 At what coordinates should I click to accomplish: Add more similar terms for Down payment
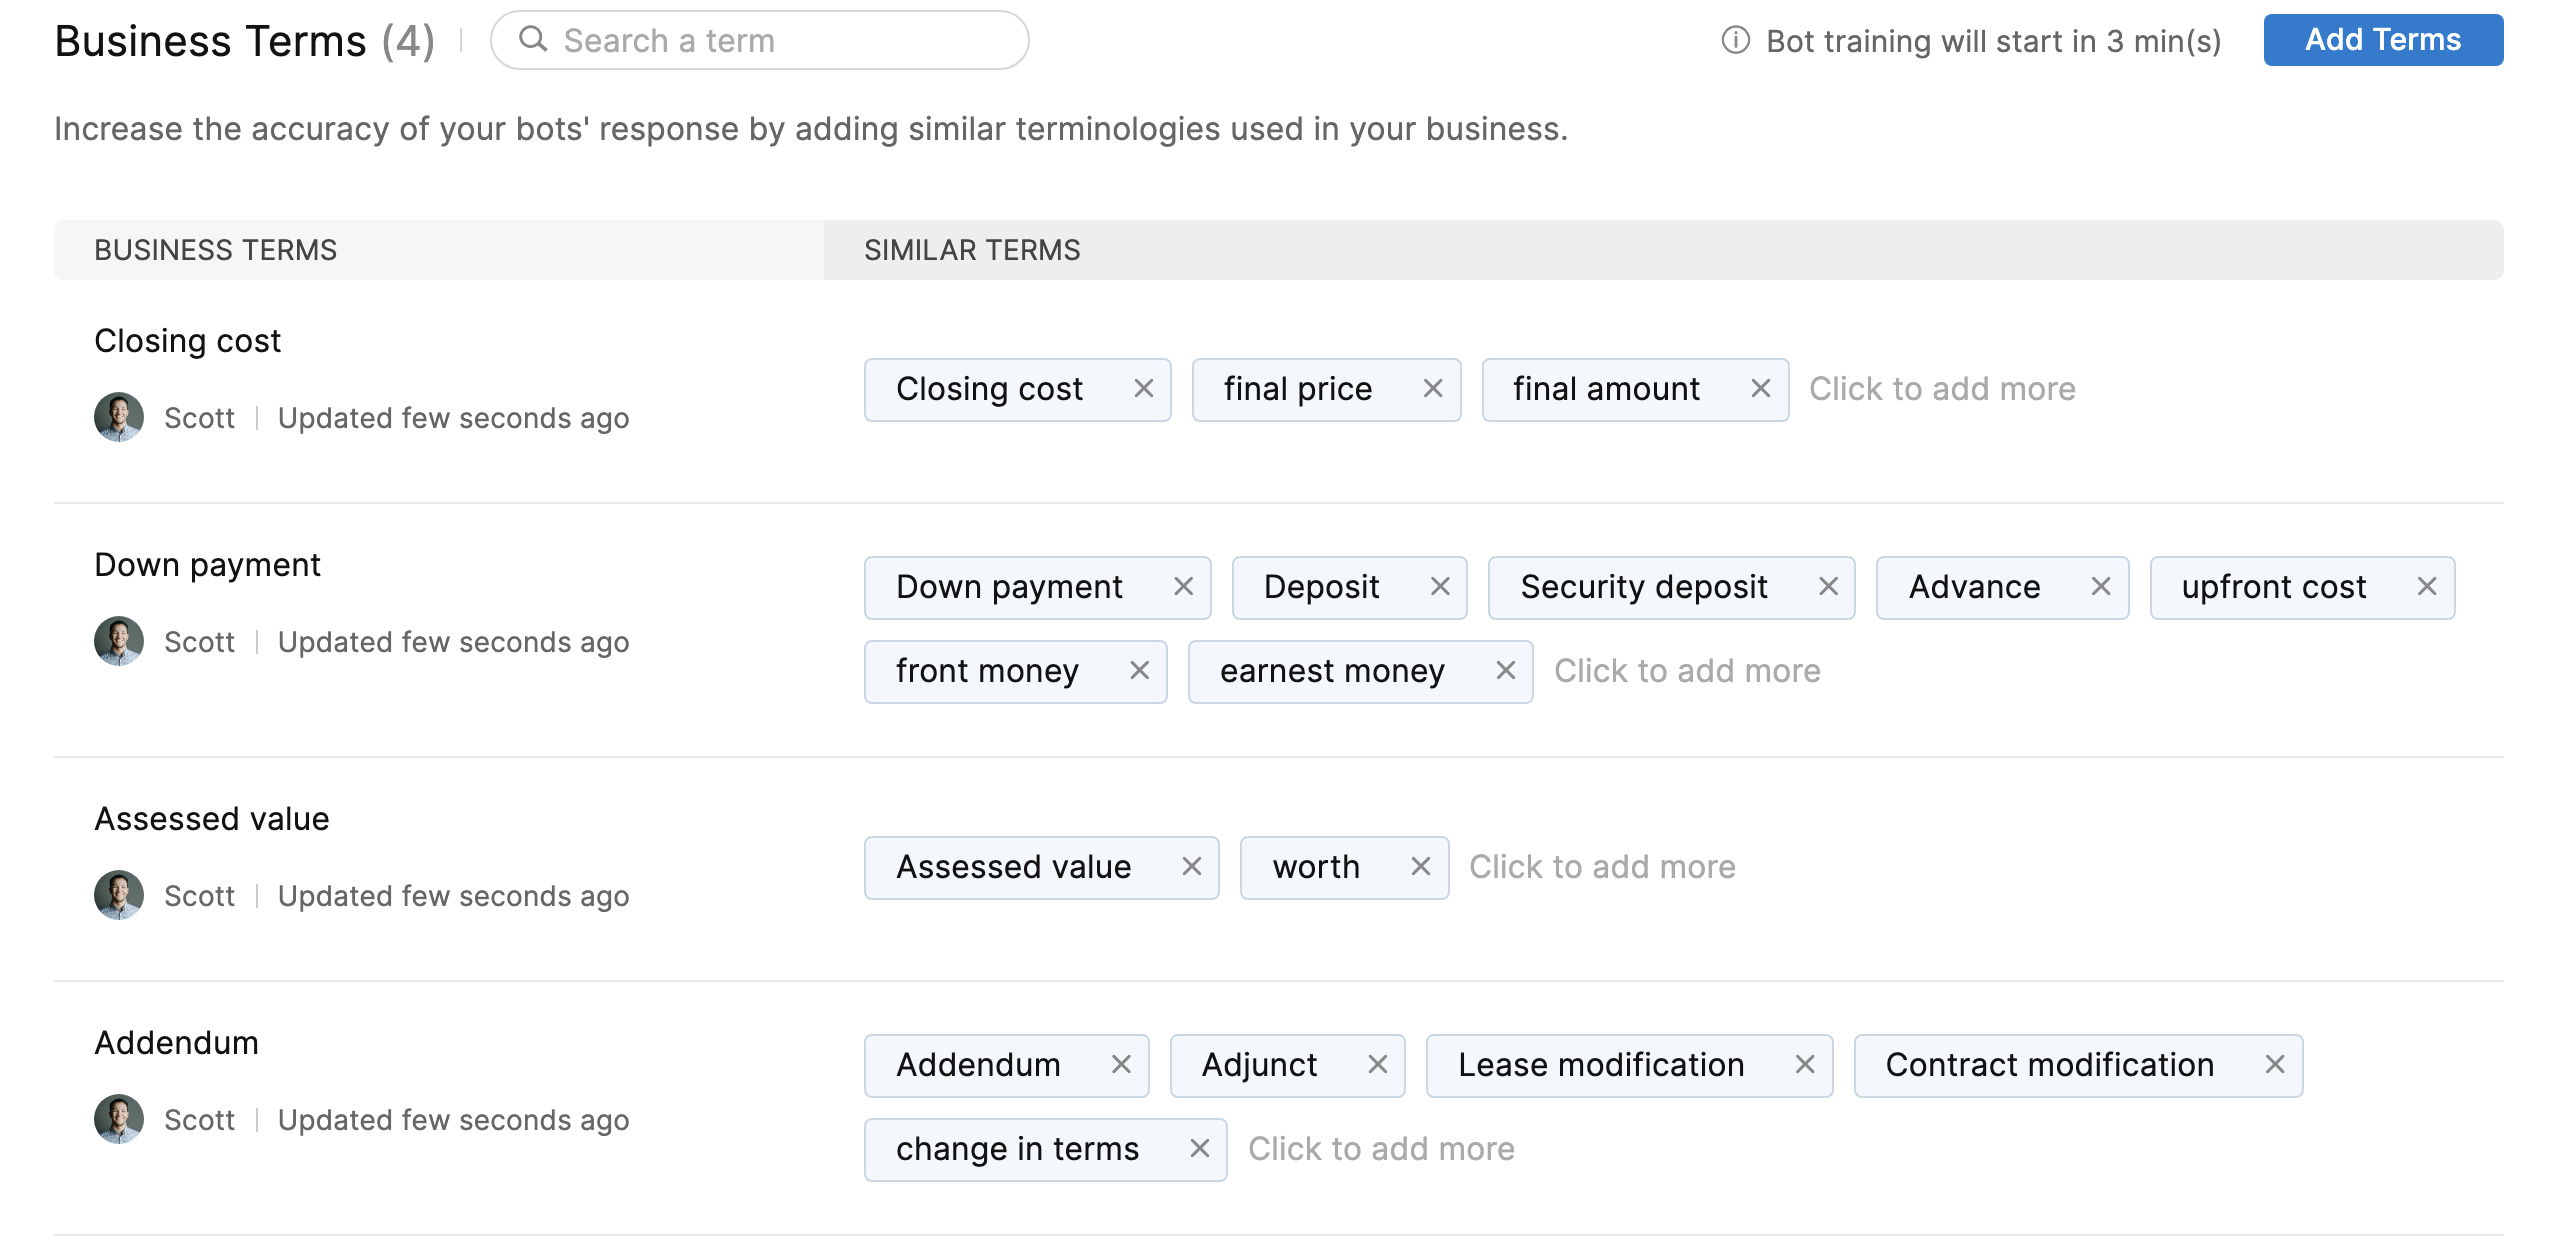click(1686, 671)
